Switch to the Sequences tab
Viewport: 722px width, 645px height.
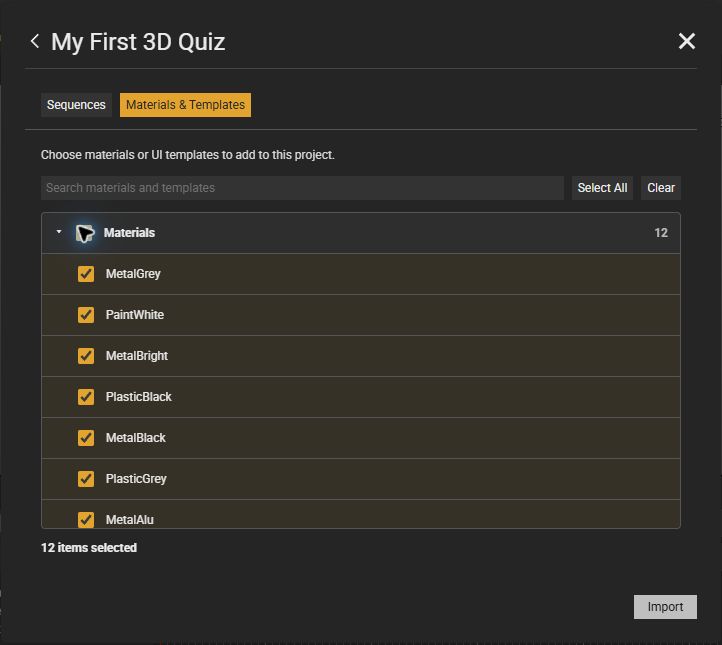coord(76,105)
